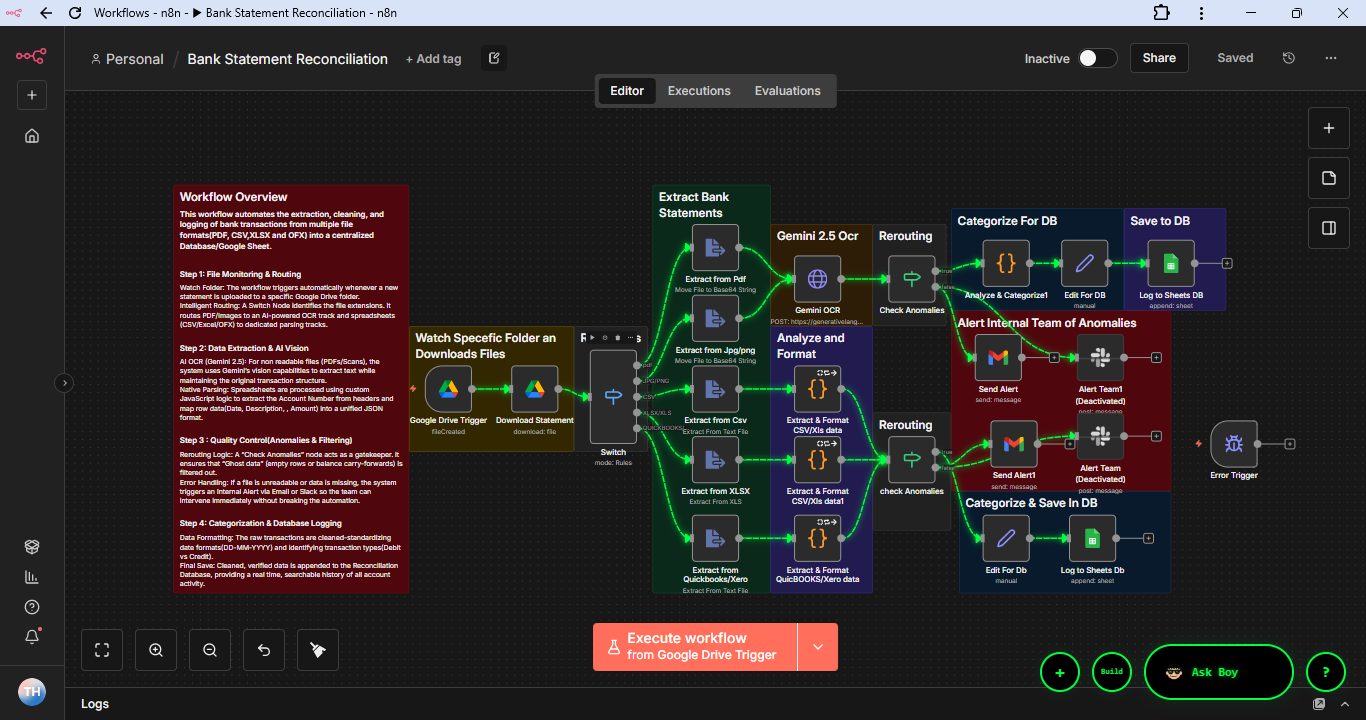Open the Error Trigger node

pos(1234,444)
